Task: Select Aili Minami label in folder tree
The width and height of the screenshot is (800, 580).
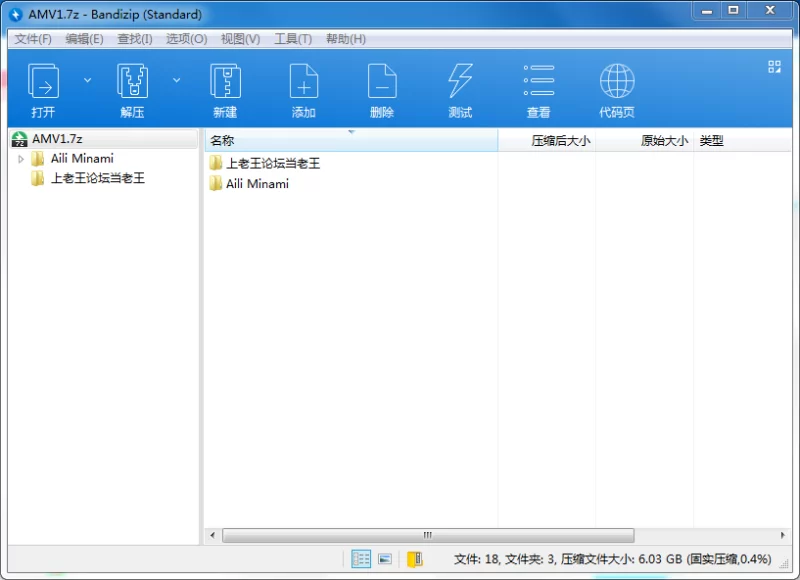Action: [82, 159]
